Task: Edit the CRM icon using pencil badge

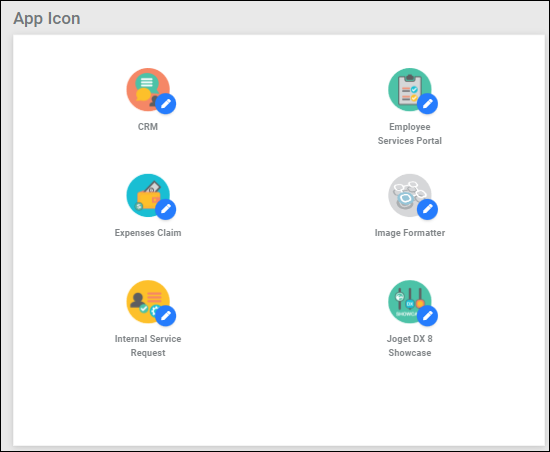Action: tap(166, 104)
